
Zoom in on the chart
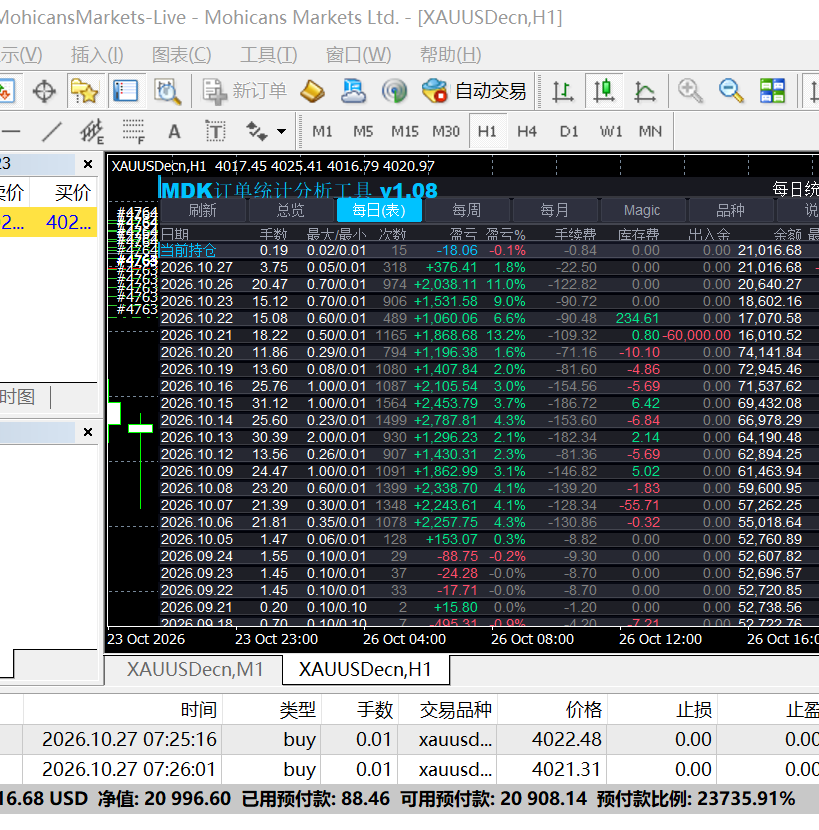690,92
